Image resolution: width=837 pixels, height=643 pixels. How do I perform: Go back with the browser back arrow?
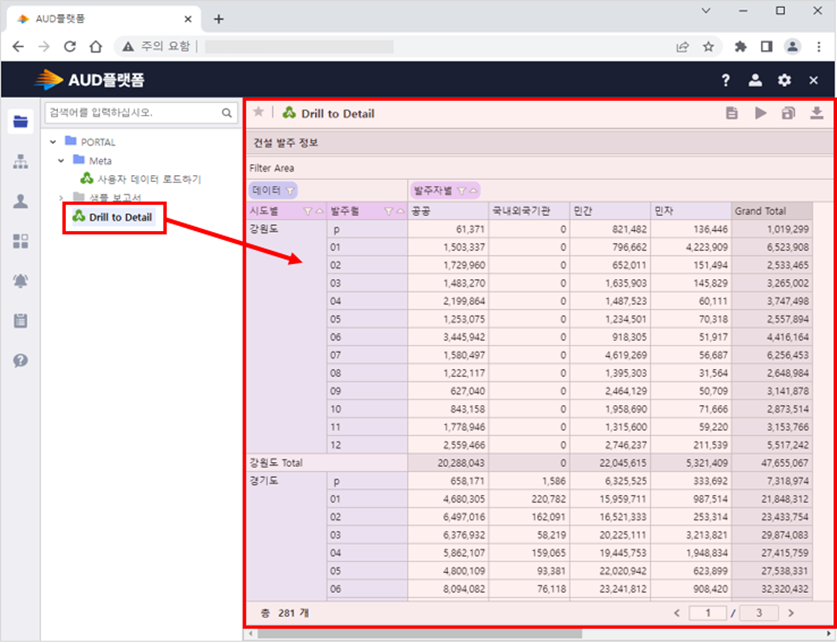tap(18, 47)
